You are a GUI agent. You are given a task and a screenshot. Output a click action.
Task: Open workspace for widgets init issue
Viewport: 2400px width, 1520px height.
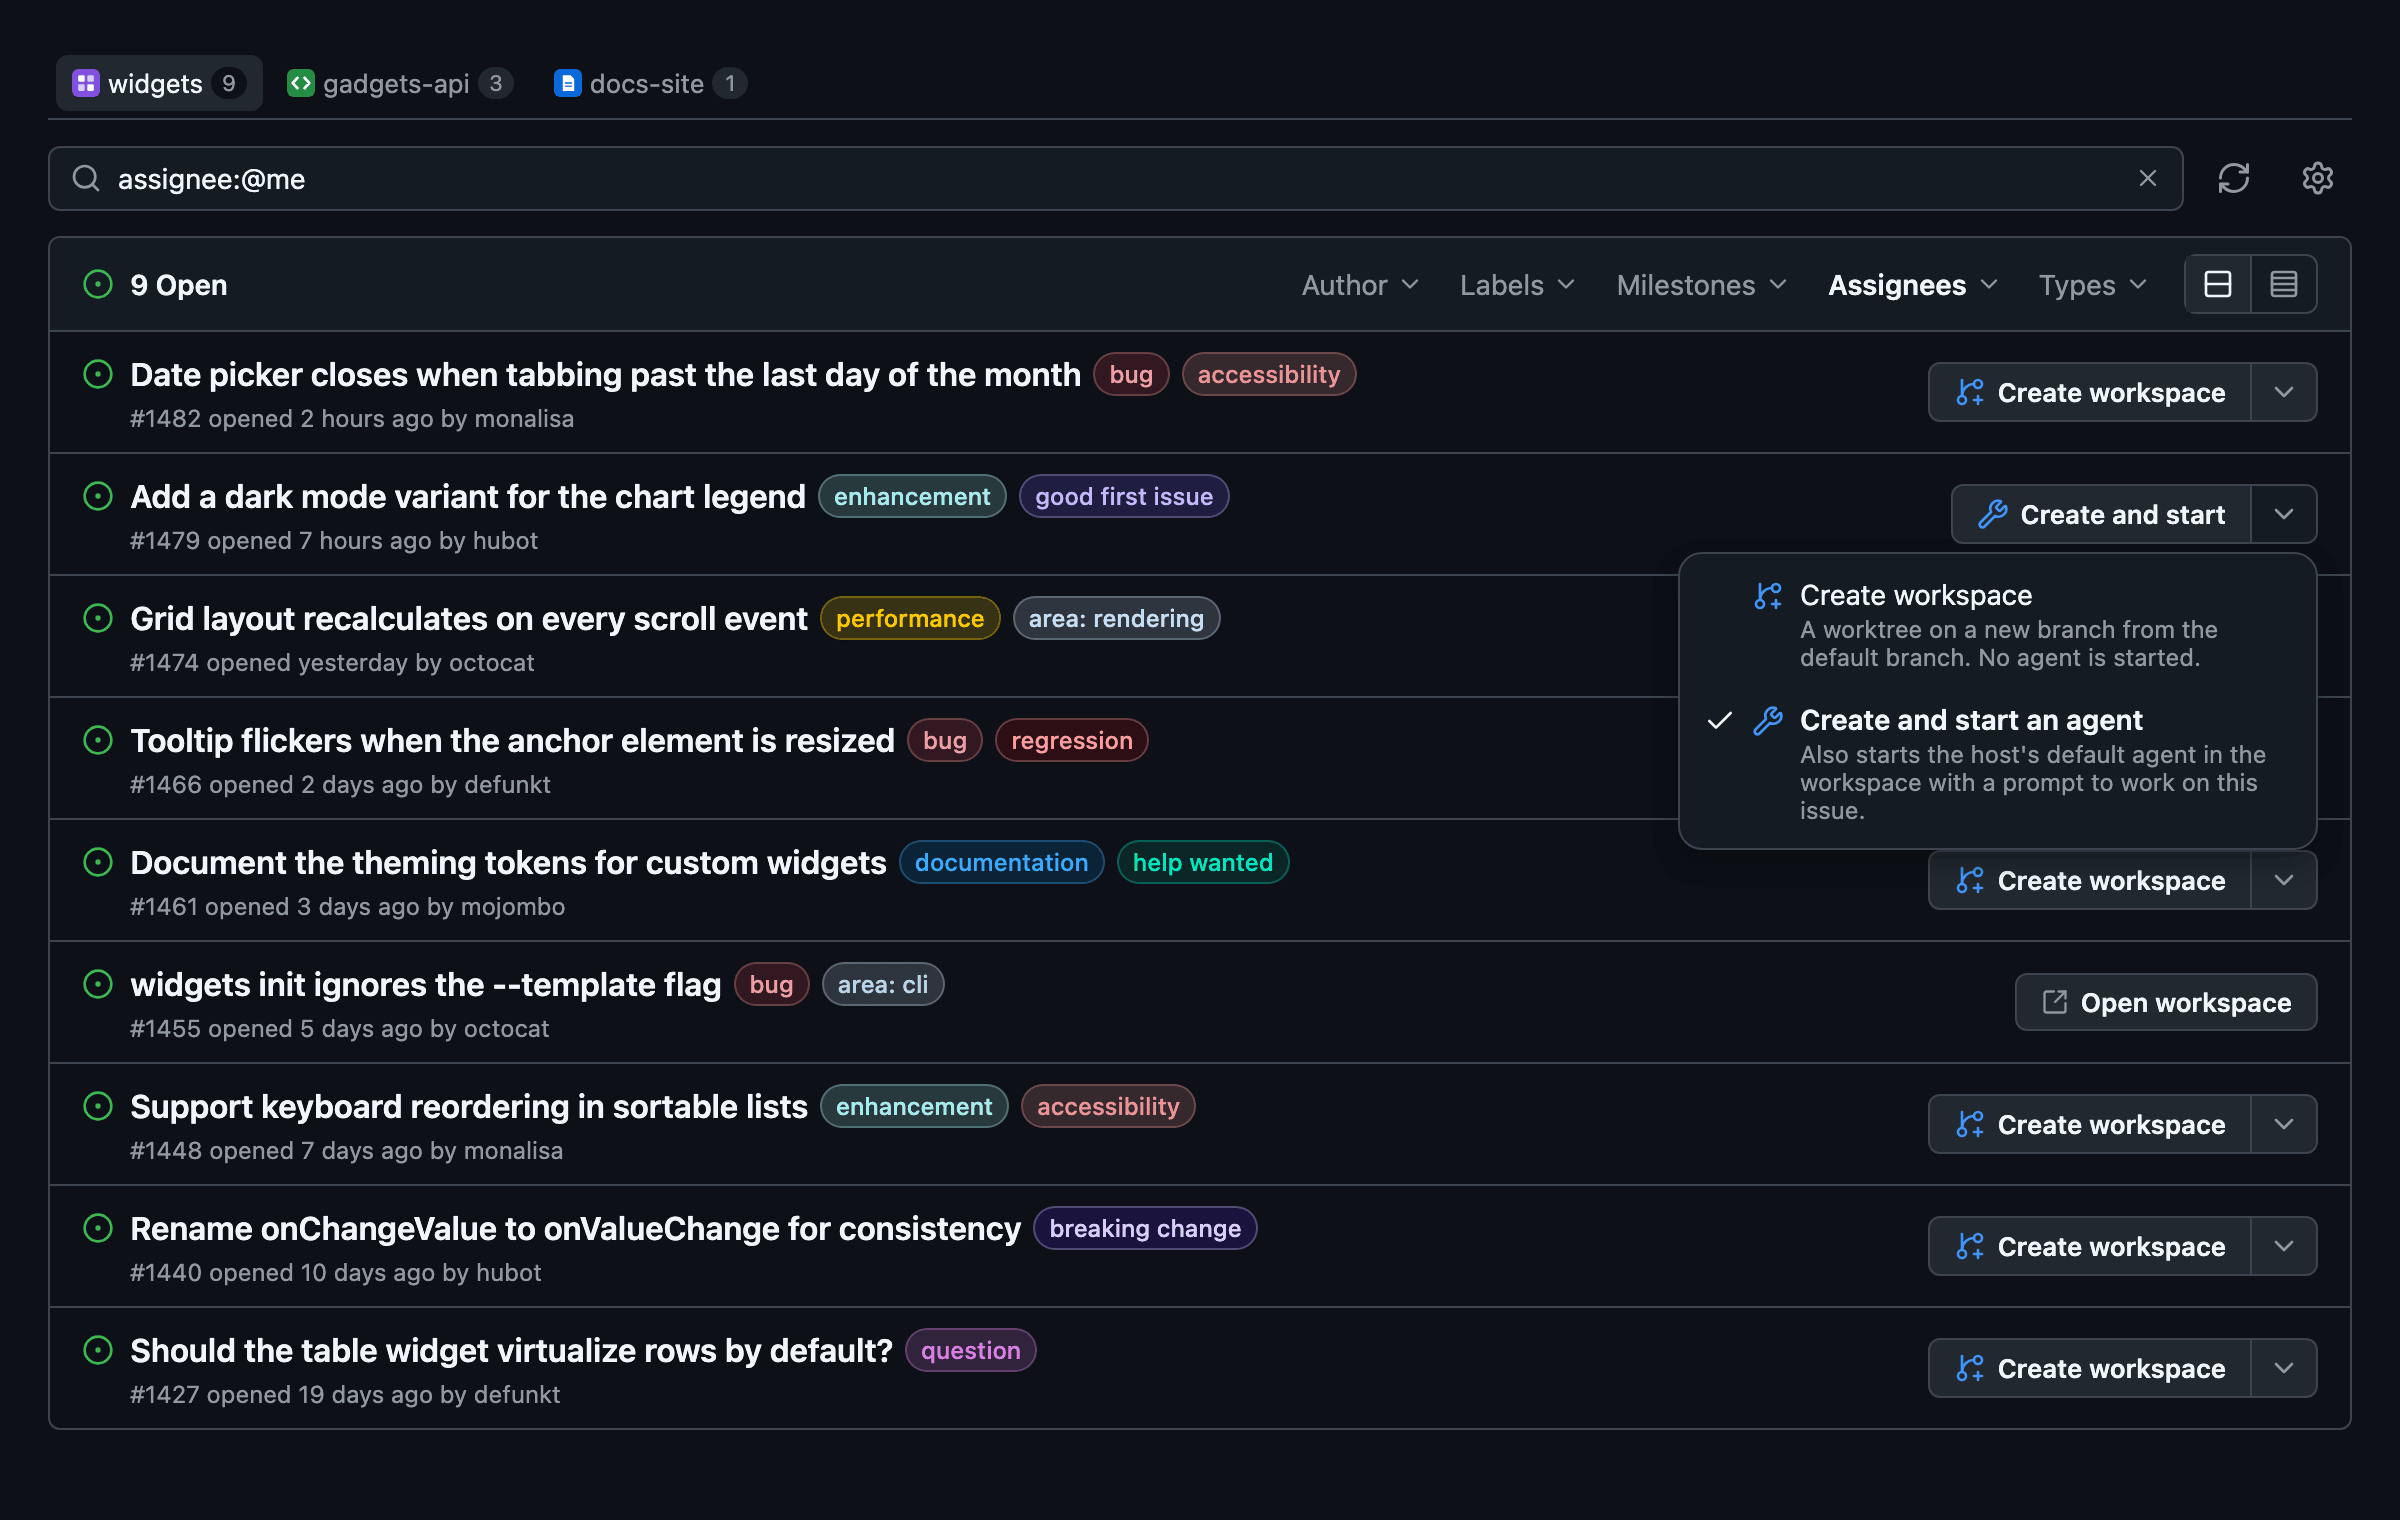click(2166, 1002)
